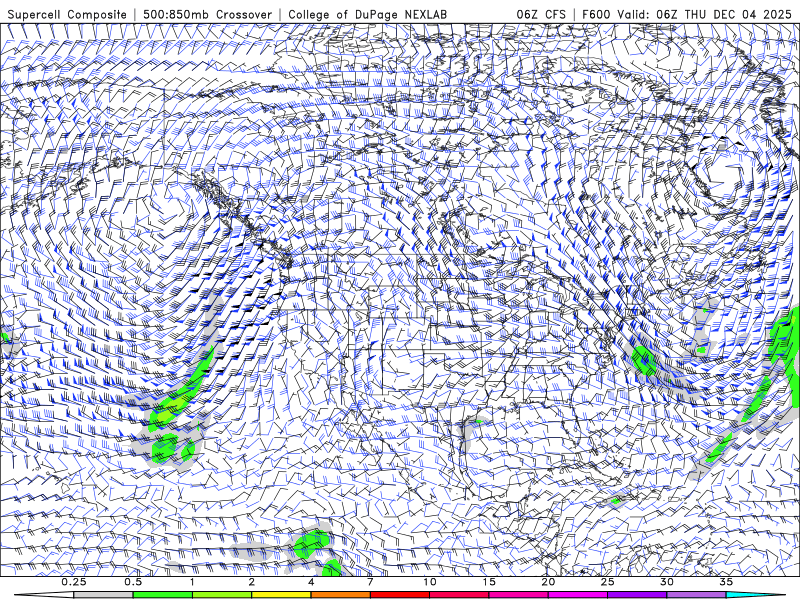Image resolution: width=800 pixels, height=600 pixels.
Task: Click the '30' legend value
Action: [x=667, y=582]
